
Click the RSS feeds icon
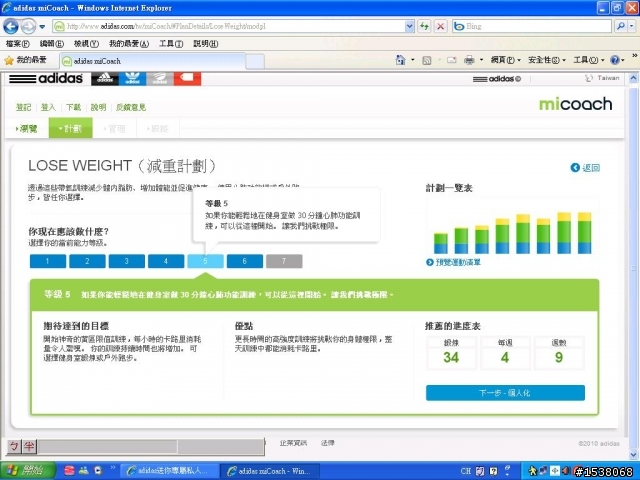pyautogui.click(x=427, y=61)
